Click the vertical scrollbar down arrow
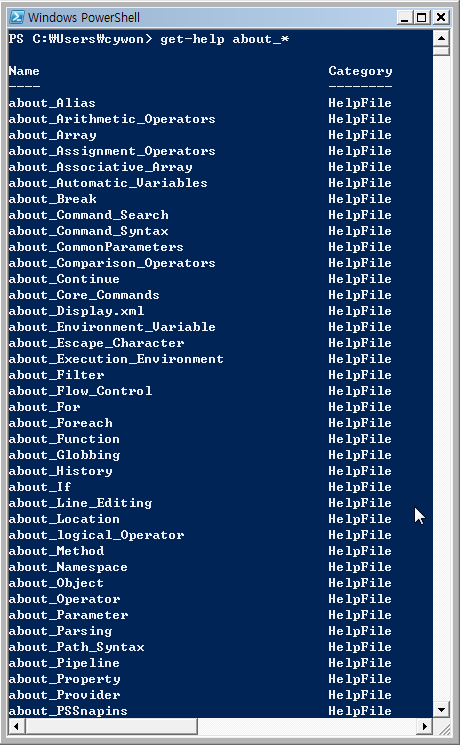The width and height of the screenshot is (460, 745). [x=441, y=710]
